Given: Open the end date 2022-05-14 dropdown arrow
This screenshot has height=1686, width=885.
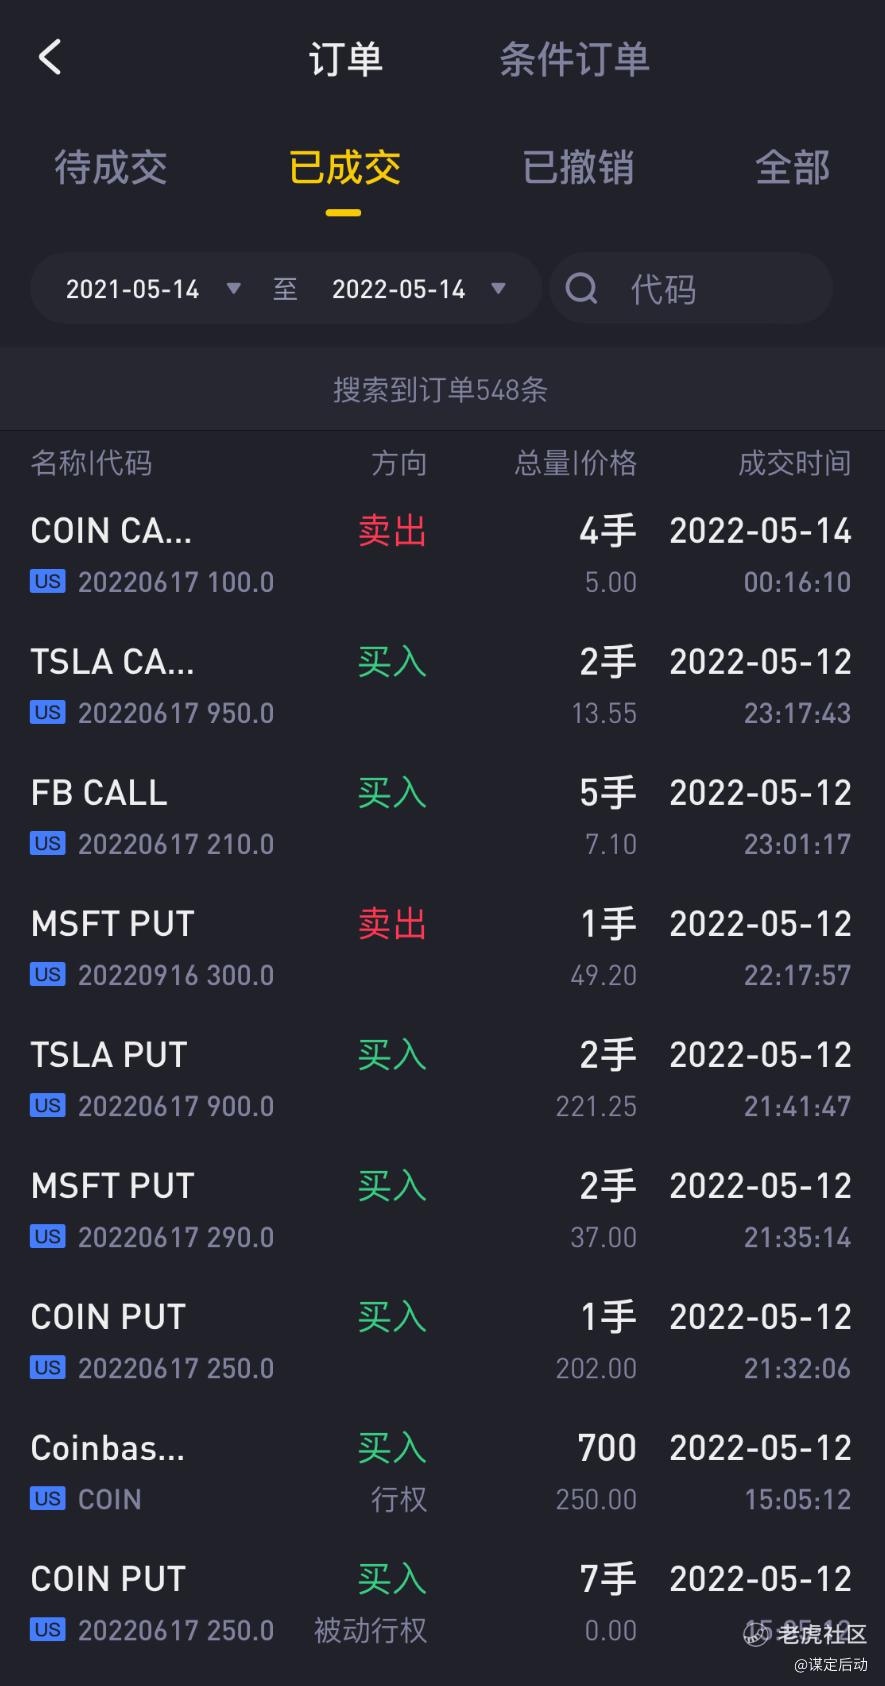Looking at the screenshot, I should pyautogui.click(x=498, y=289).
